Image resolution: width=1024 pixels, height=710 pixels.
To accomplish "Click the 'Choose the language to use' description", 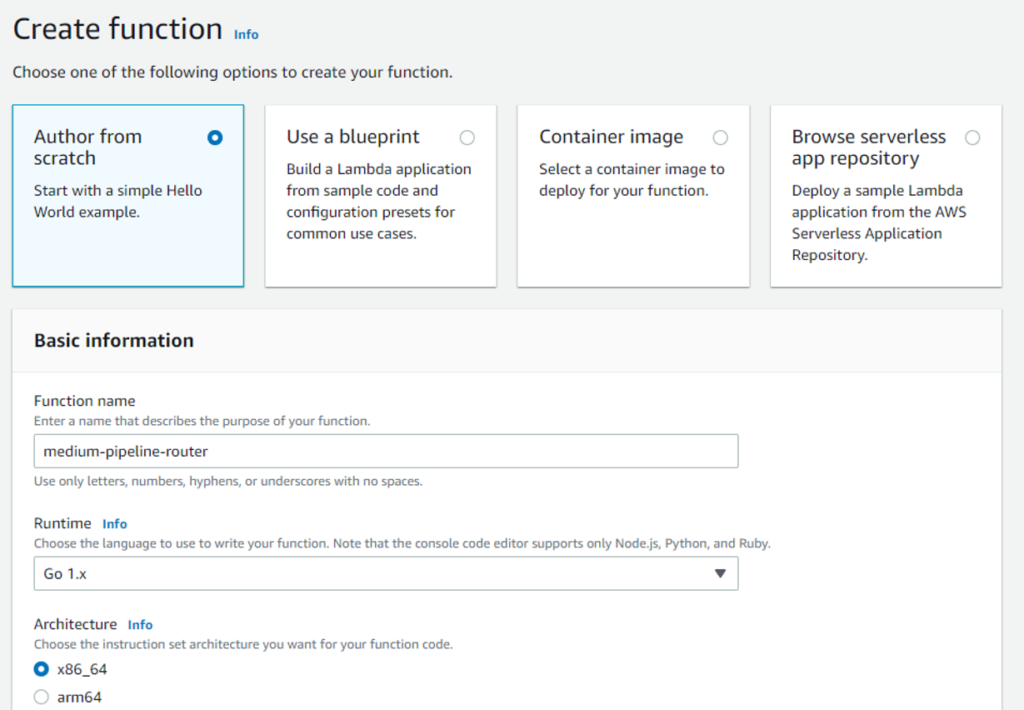I will 402,543.
